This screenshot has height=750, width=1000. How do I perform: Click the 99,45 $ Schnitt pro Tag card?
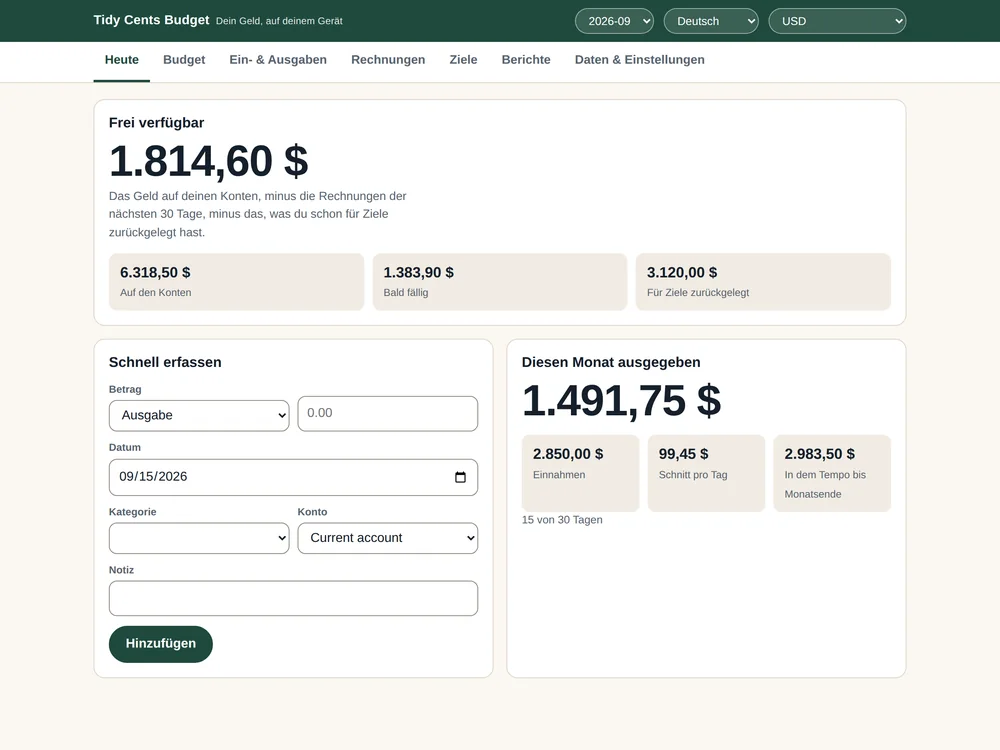(x=706, y=473)
